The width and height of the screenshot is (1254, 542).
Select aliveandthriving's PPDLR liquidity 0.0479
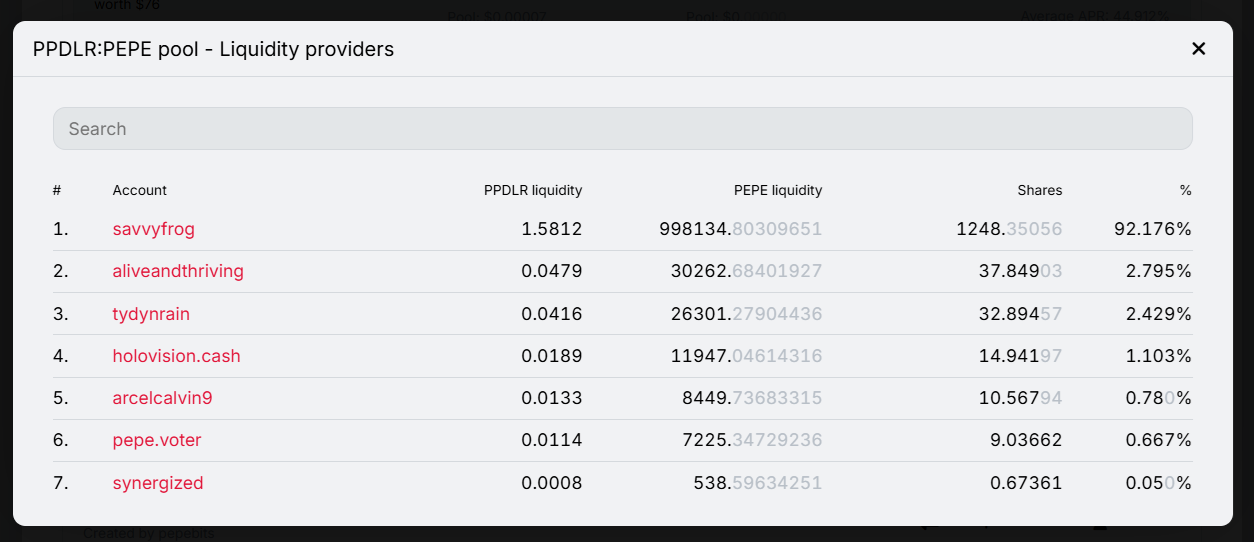[552, 271]
